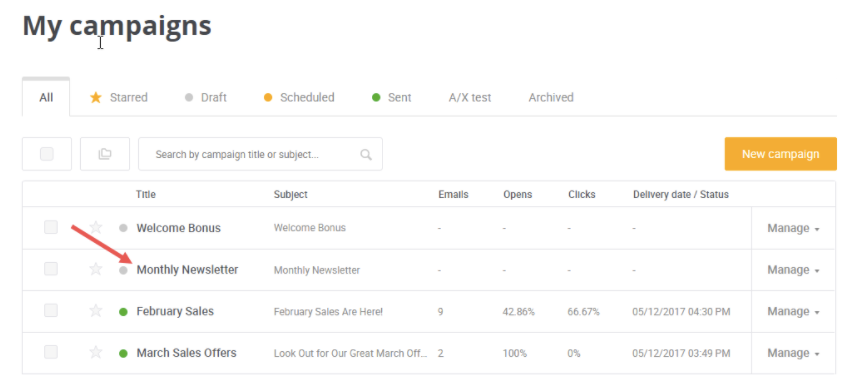Star the February Sales campaign
857x386 pixels.
click(96, 311)
